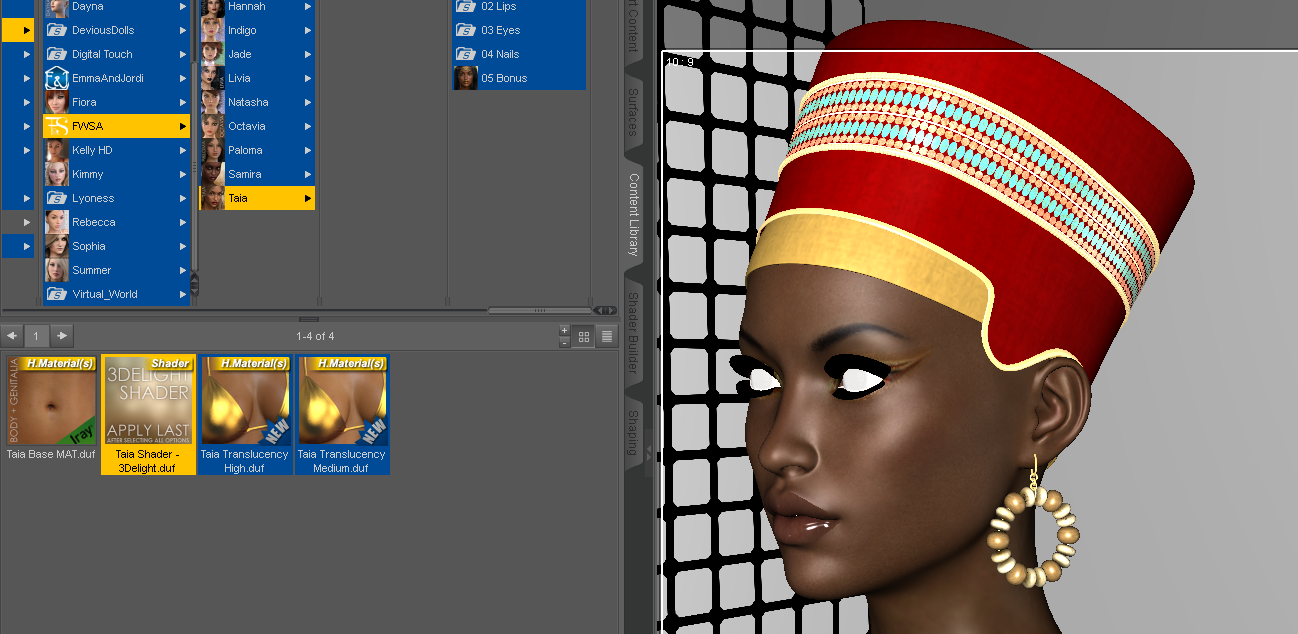Viewport: 1298px width, 634px height.
Task: Go to next results page arrow
Action: [62, 336]
